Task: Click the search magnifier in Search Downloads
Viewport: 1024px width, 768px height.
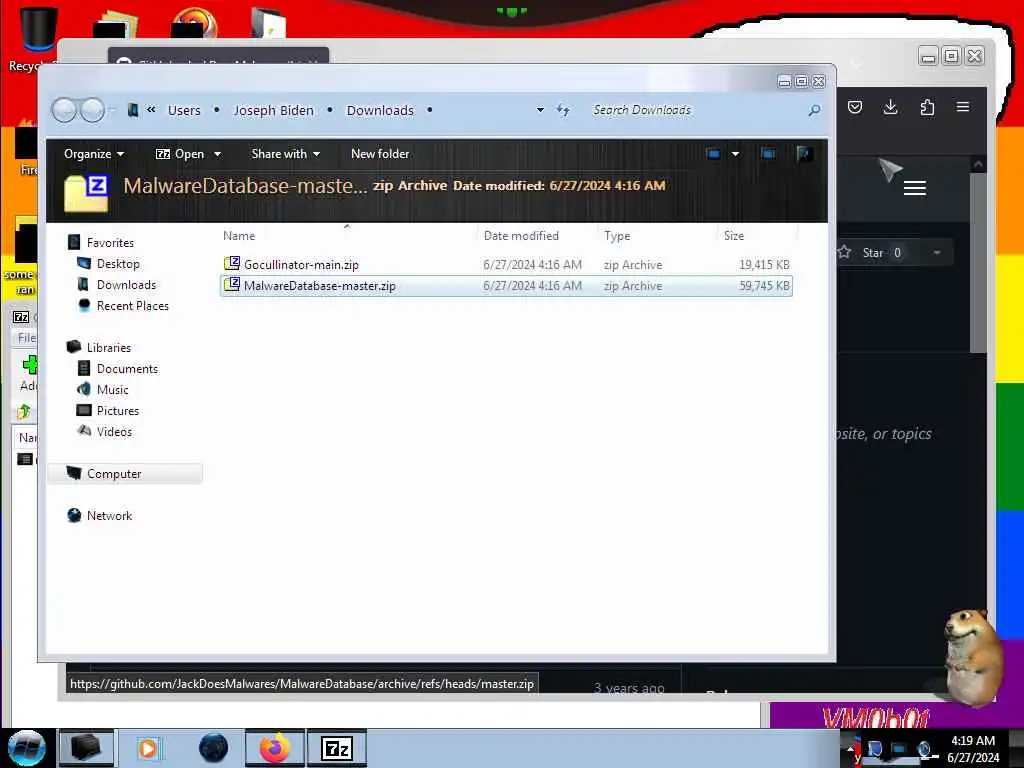Action: click(814, 110)
